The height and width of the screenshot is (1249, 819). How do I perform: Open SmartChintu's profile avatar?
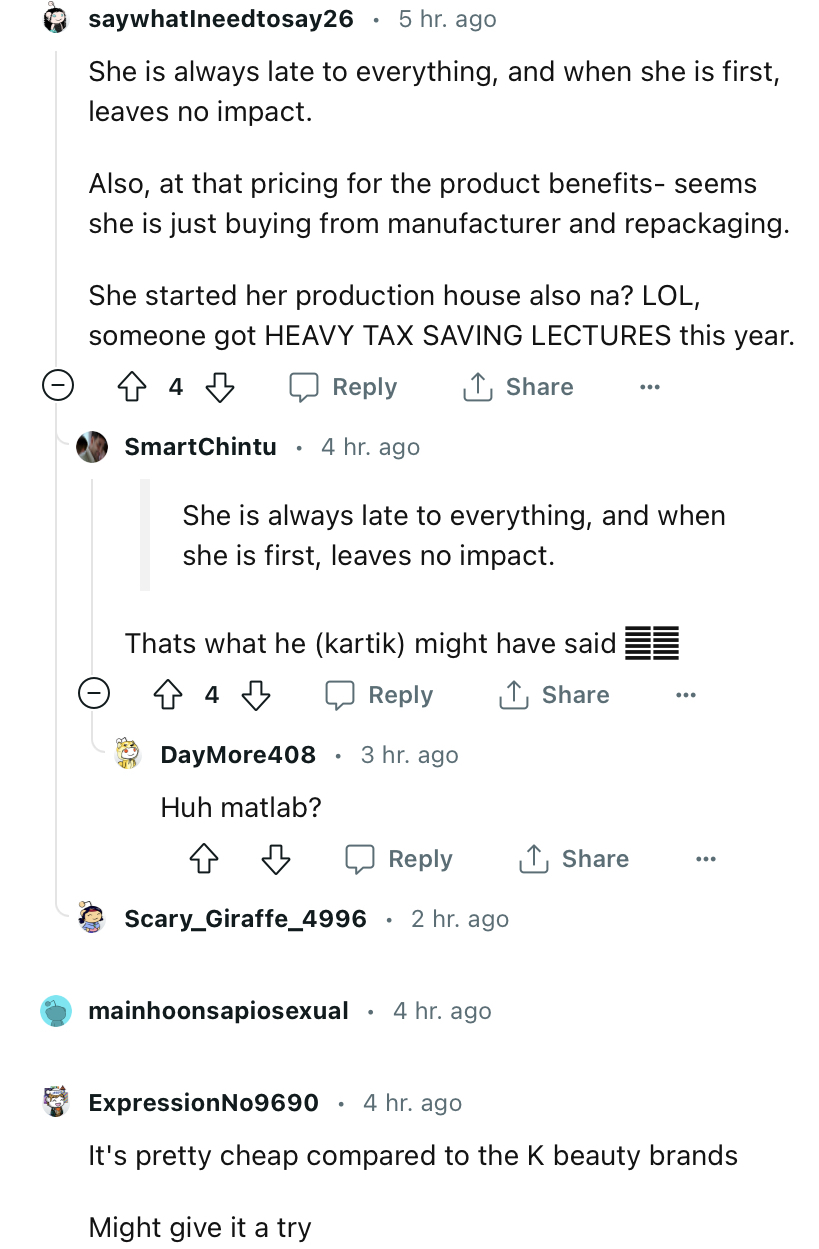click(93, 447)
